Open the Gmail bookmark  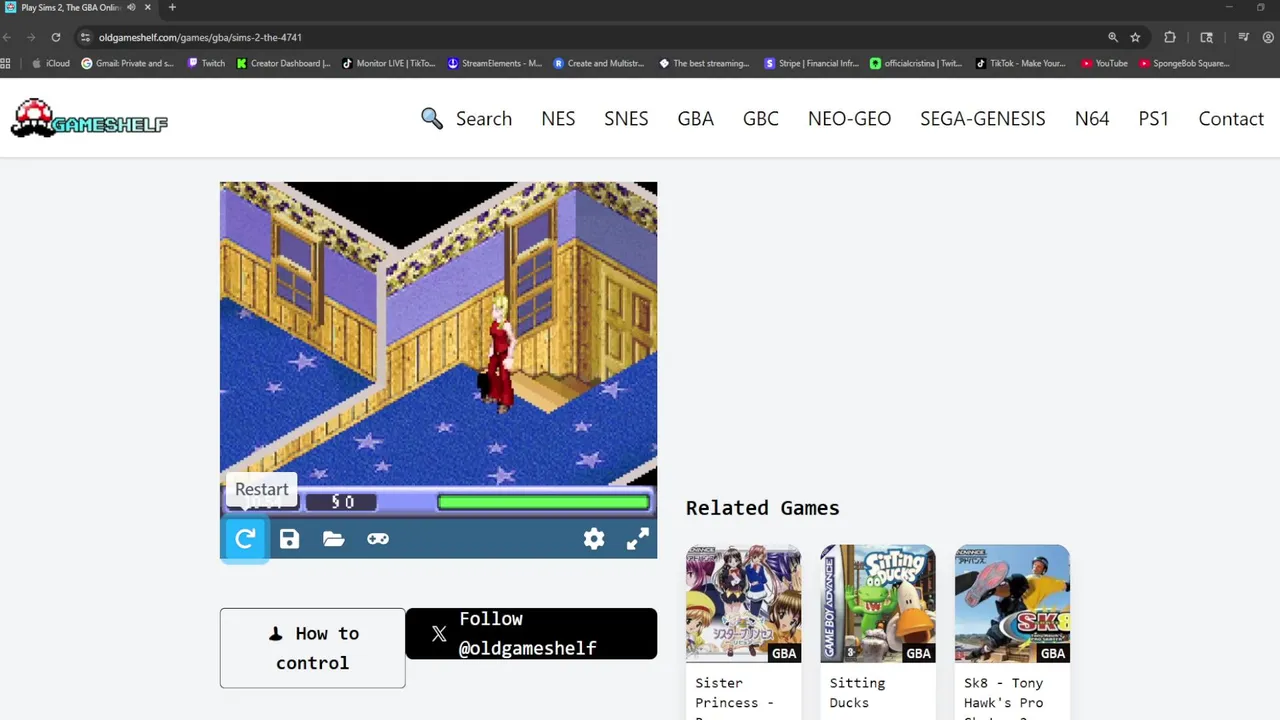(x=127, y=63)
